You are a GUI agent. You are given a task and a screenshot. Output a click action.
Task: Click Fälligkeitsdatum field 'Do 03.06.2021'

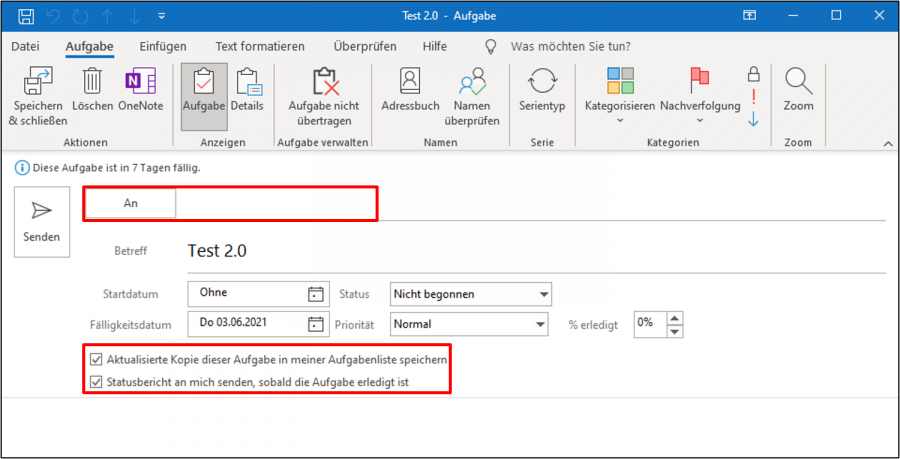(247, 324)
